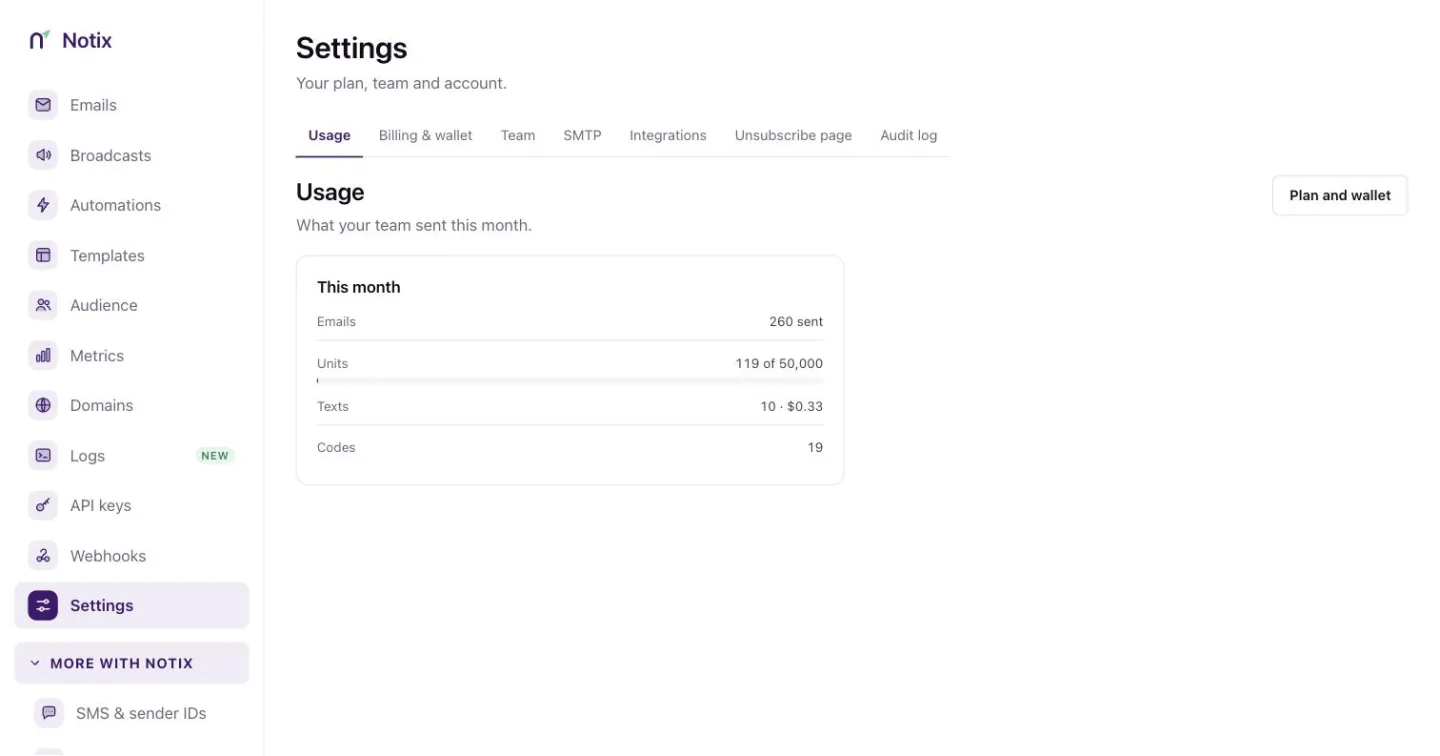Click the Units usage progress bar
This screenshot has height=756, width=1440.
tap(570, 381)
